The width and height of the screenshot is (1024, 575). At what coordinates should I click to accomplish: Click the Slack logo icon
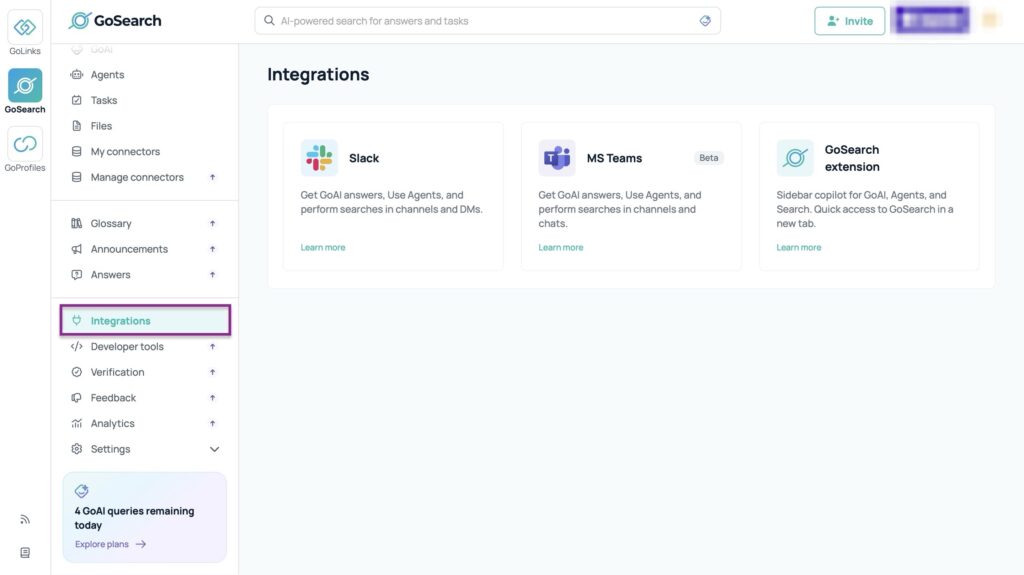click(x=319, y=157)
